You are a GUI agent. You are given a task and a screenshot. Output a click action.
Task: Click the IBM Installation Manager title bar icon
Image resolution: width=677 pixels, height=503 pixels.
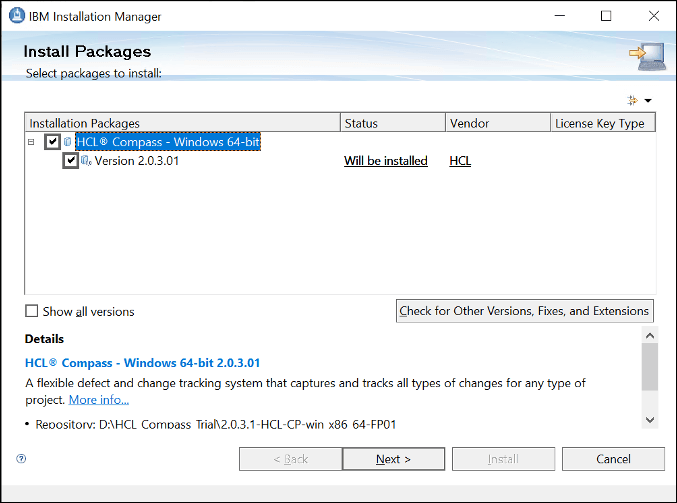[17, 16]
